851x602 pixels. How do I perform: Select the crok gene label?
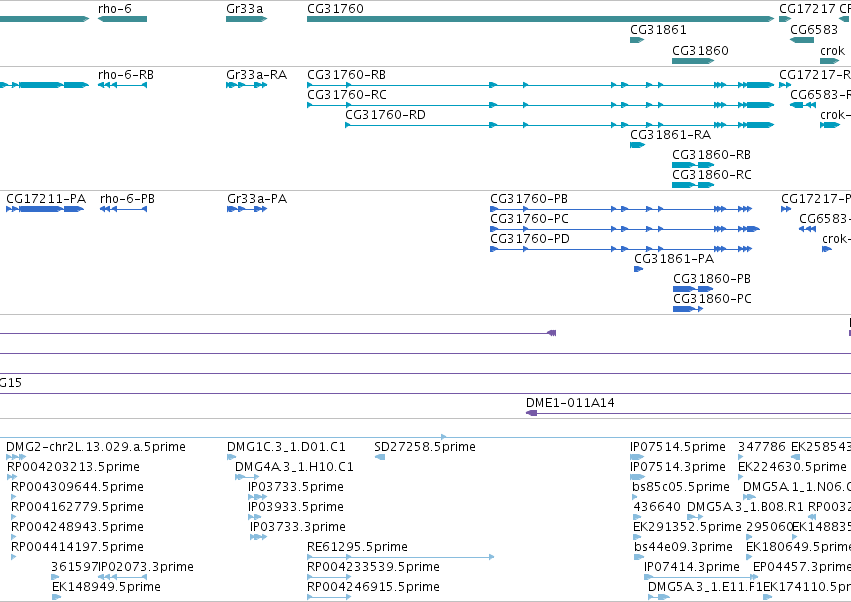(832, 50)
